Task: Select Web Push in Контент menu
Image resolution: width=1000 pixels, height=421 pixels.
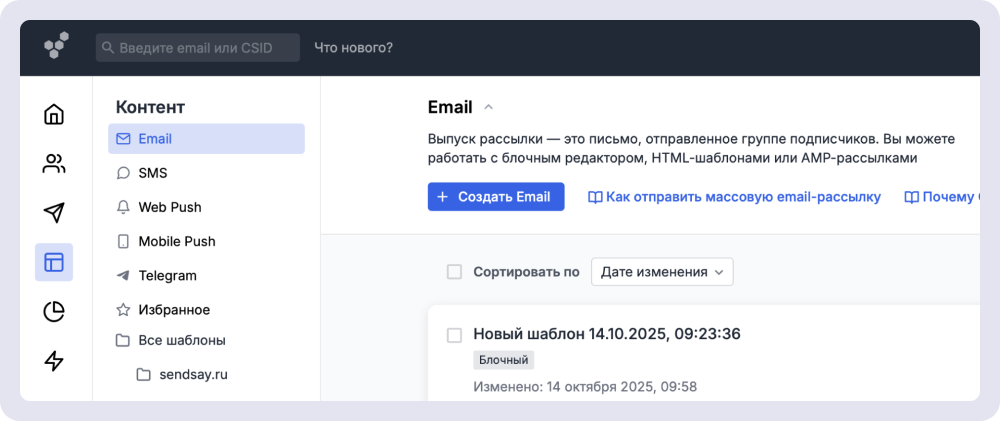Action: tap(169, 207)
